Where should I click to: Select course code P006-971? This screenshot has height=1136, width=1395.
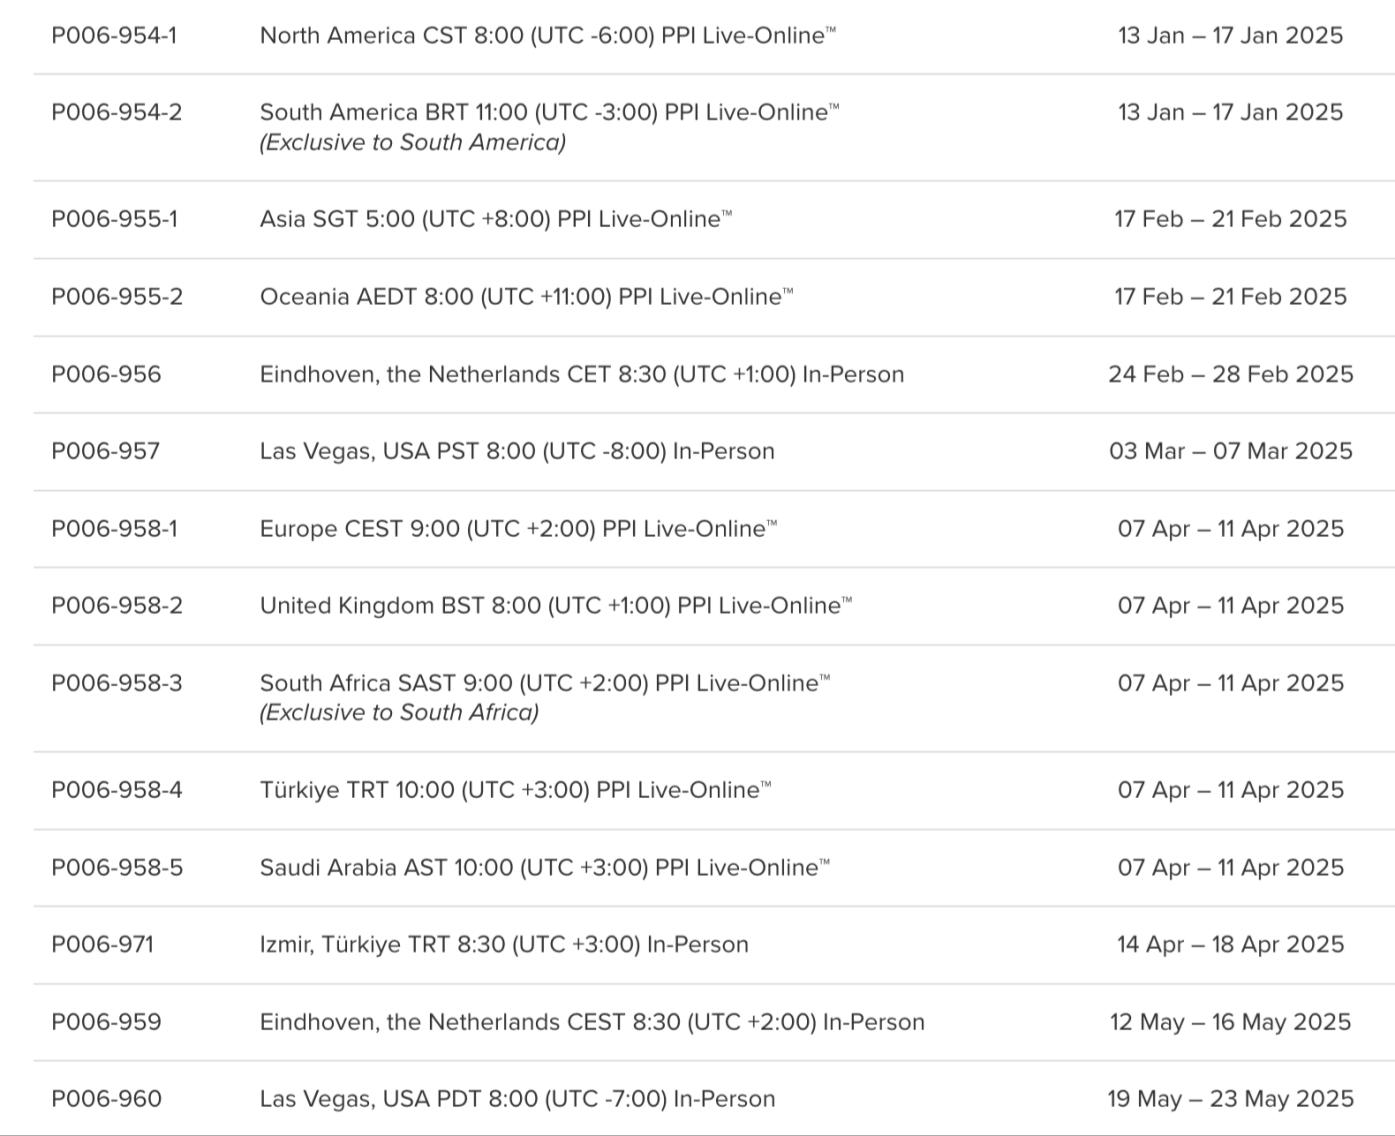point(103,945)
